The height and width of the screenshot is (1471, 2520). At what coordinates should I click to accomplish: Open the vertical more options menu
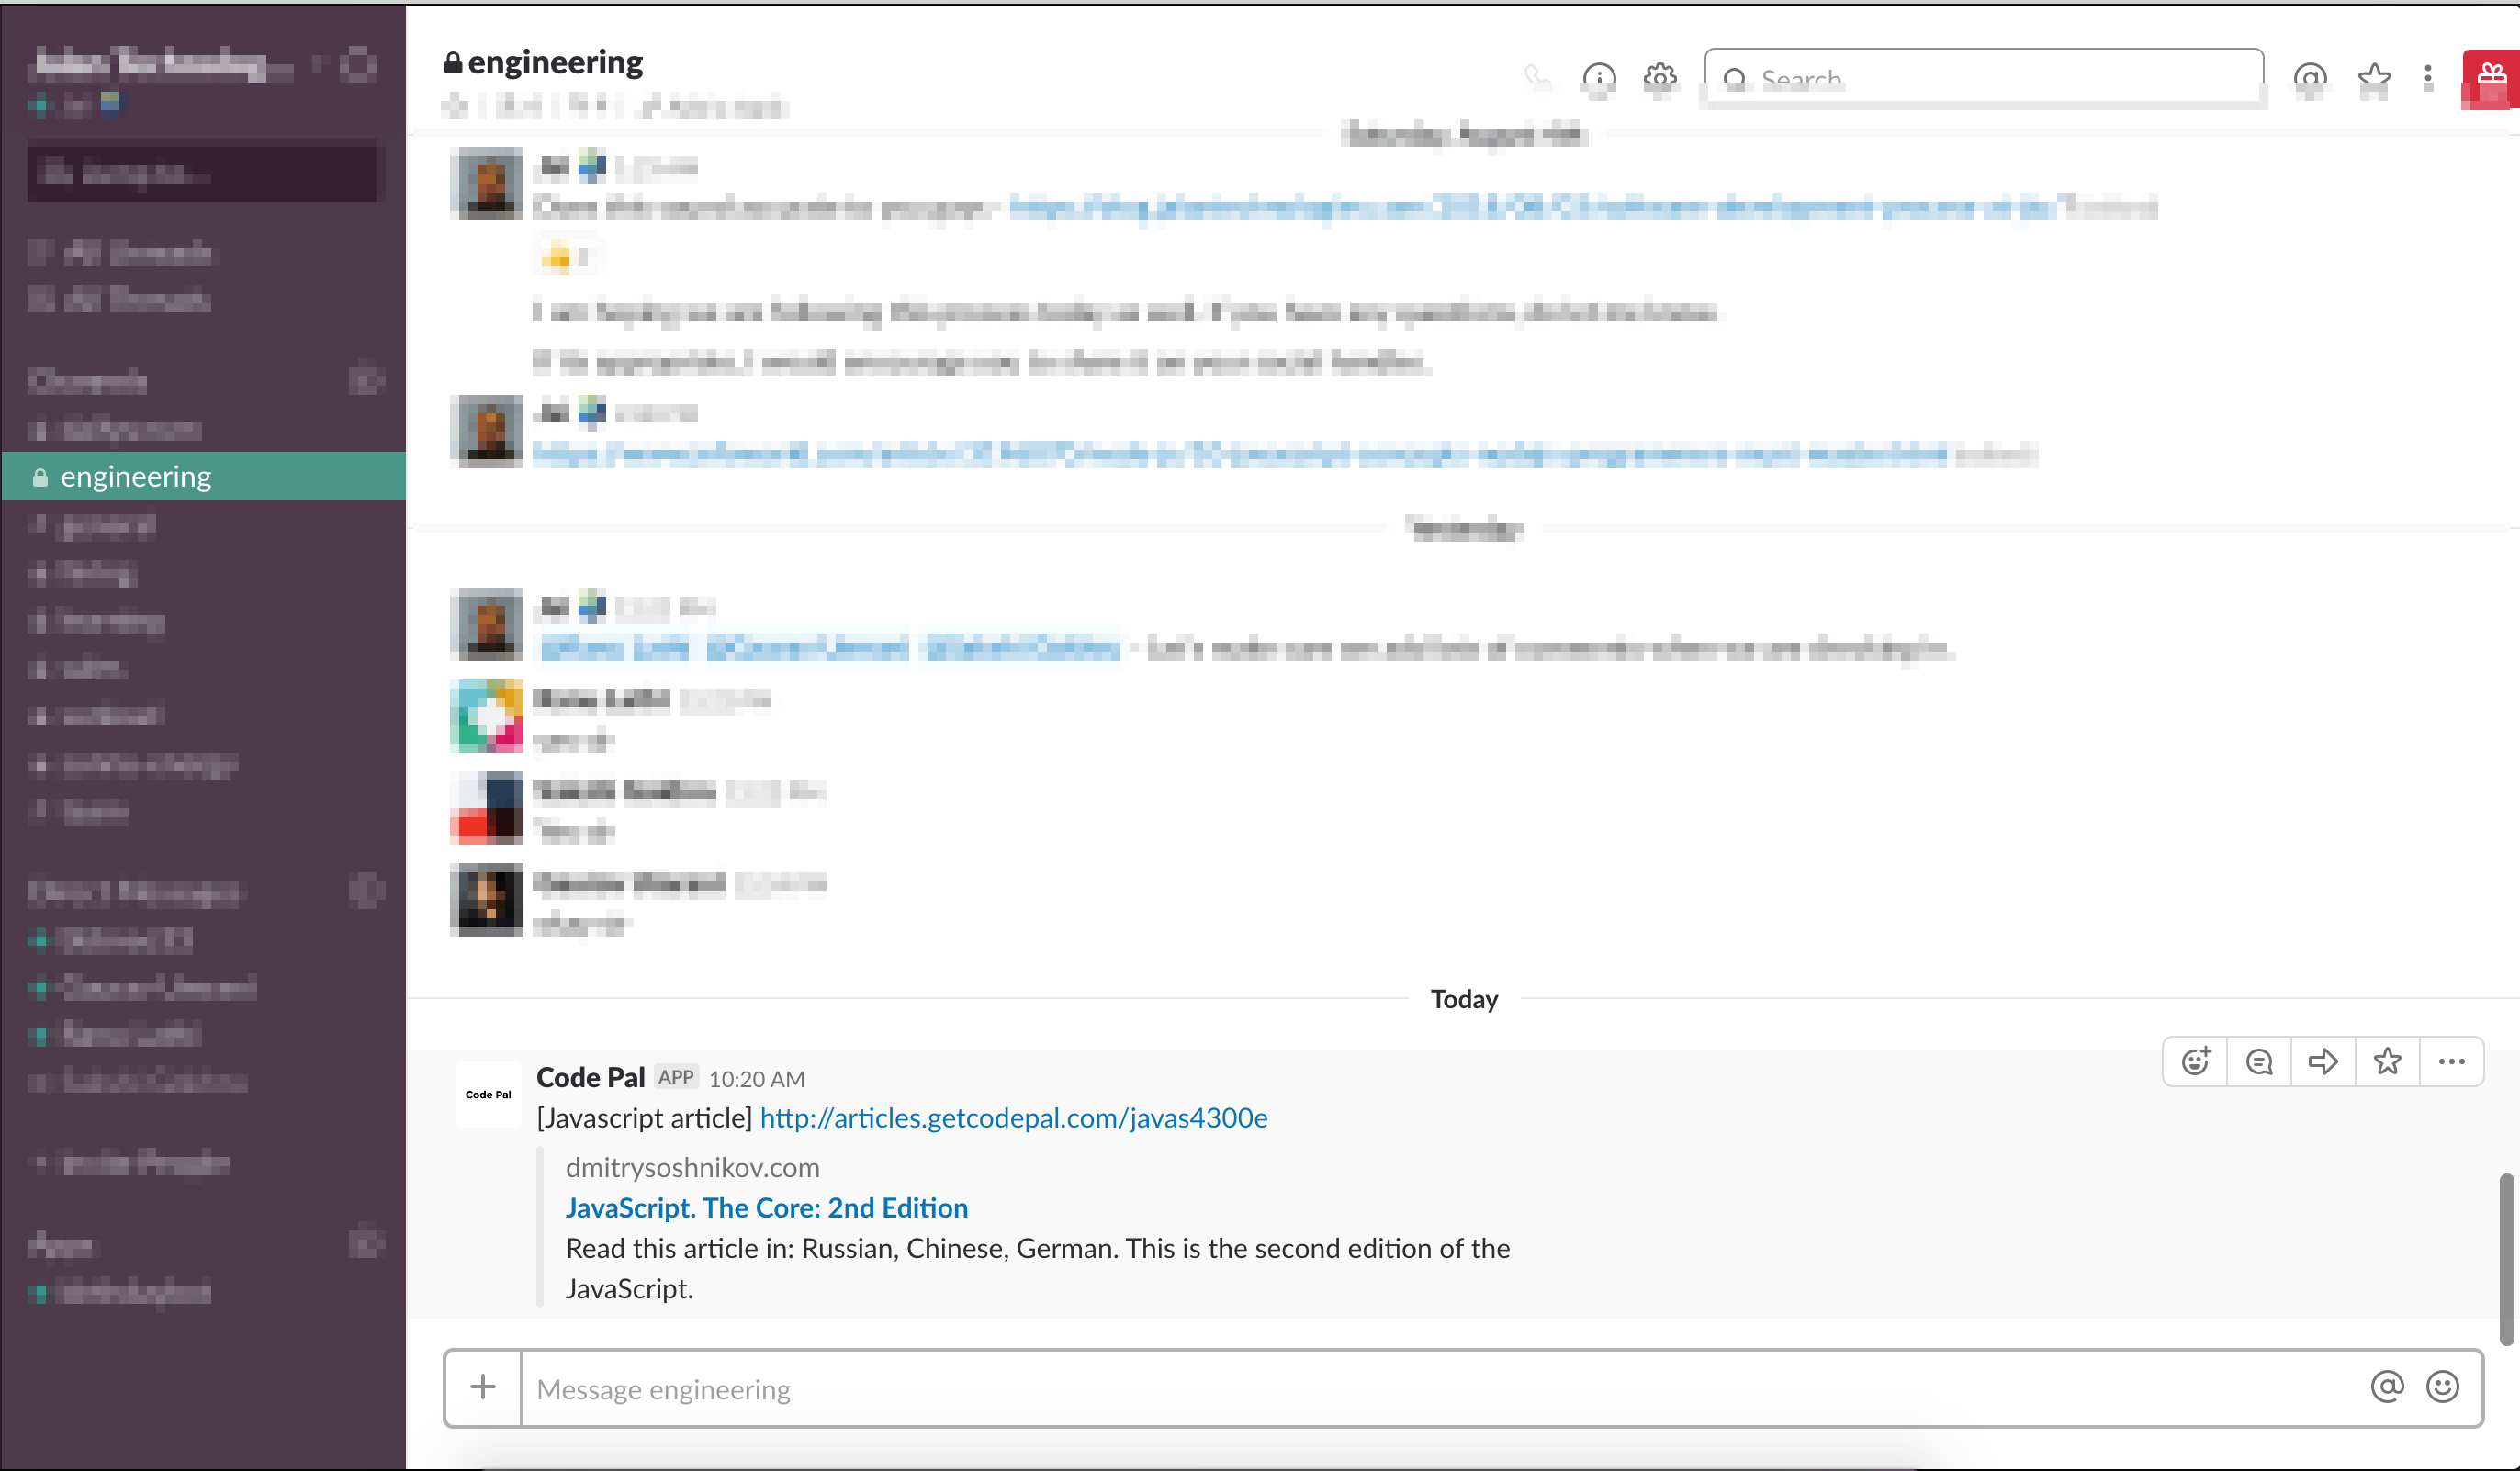point(2428,77)
